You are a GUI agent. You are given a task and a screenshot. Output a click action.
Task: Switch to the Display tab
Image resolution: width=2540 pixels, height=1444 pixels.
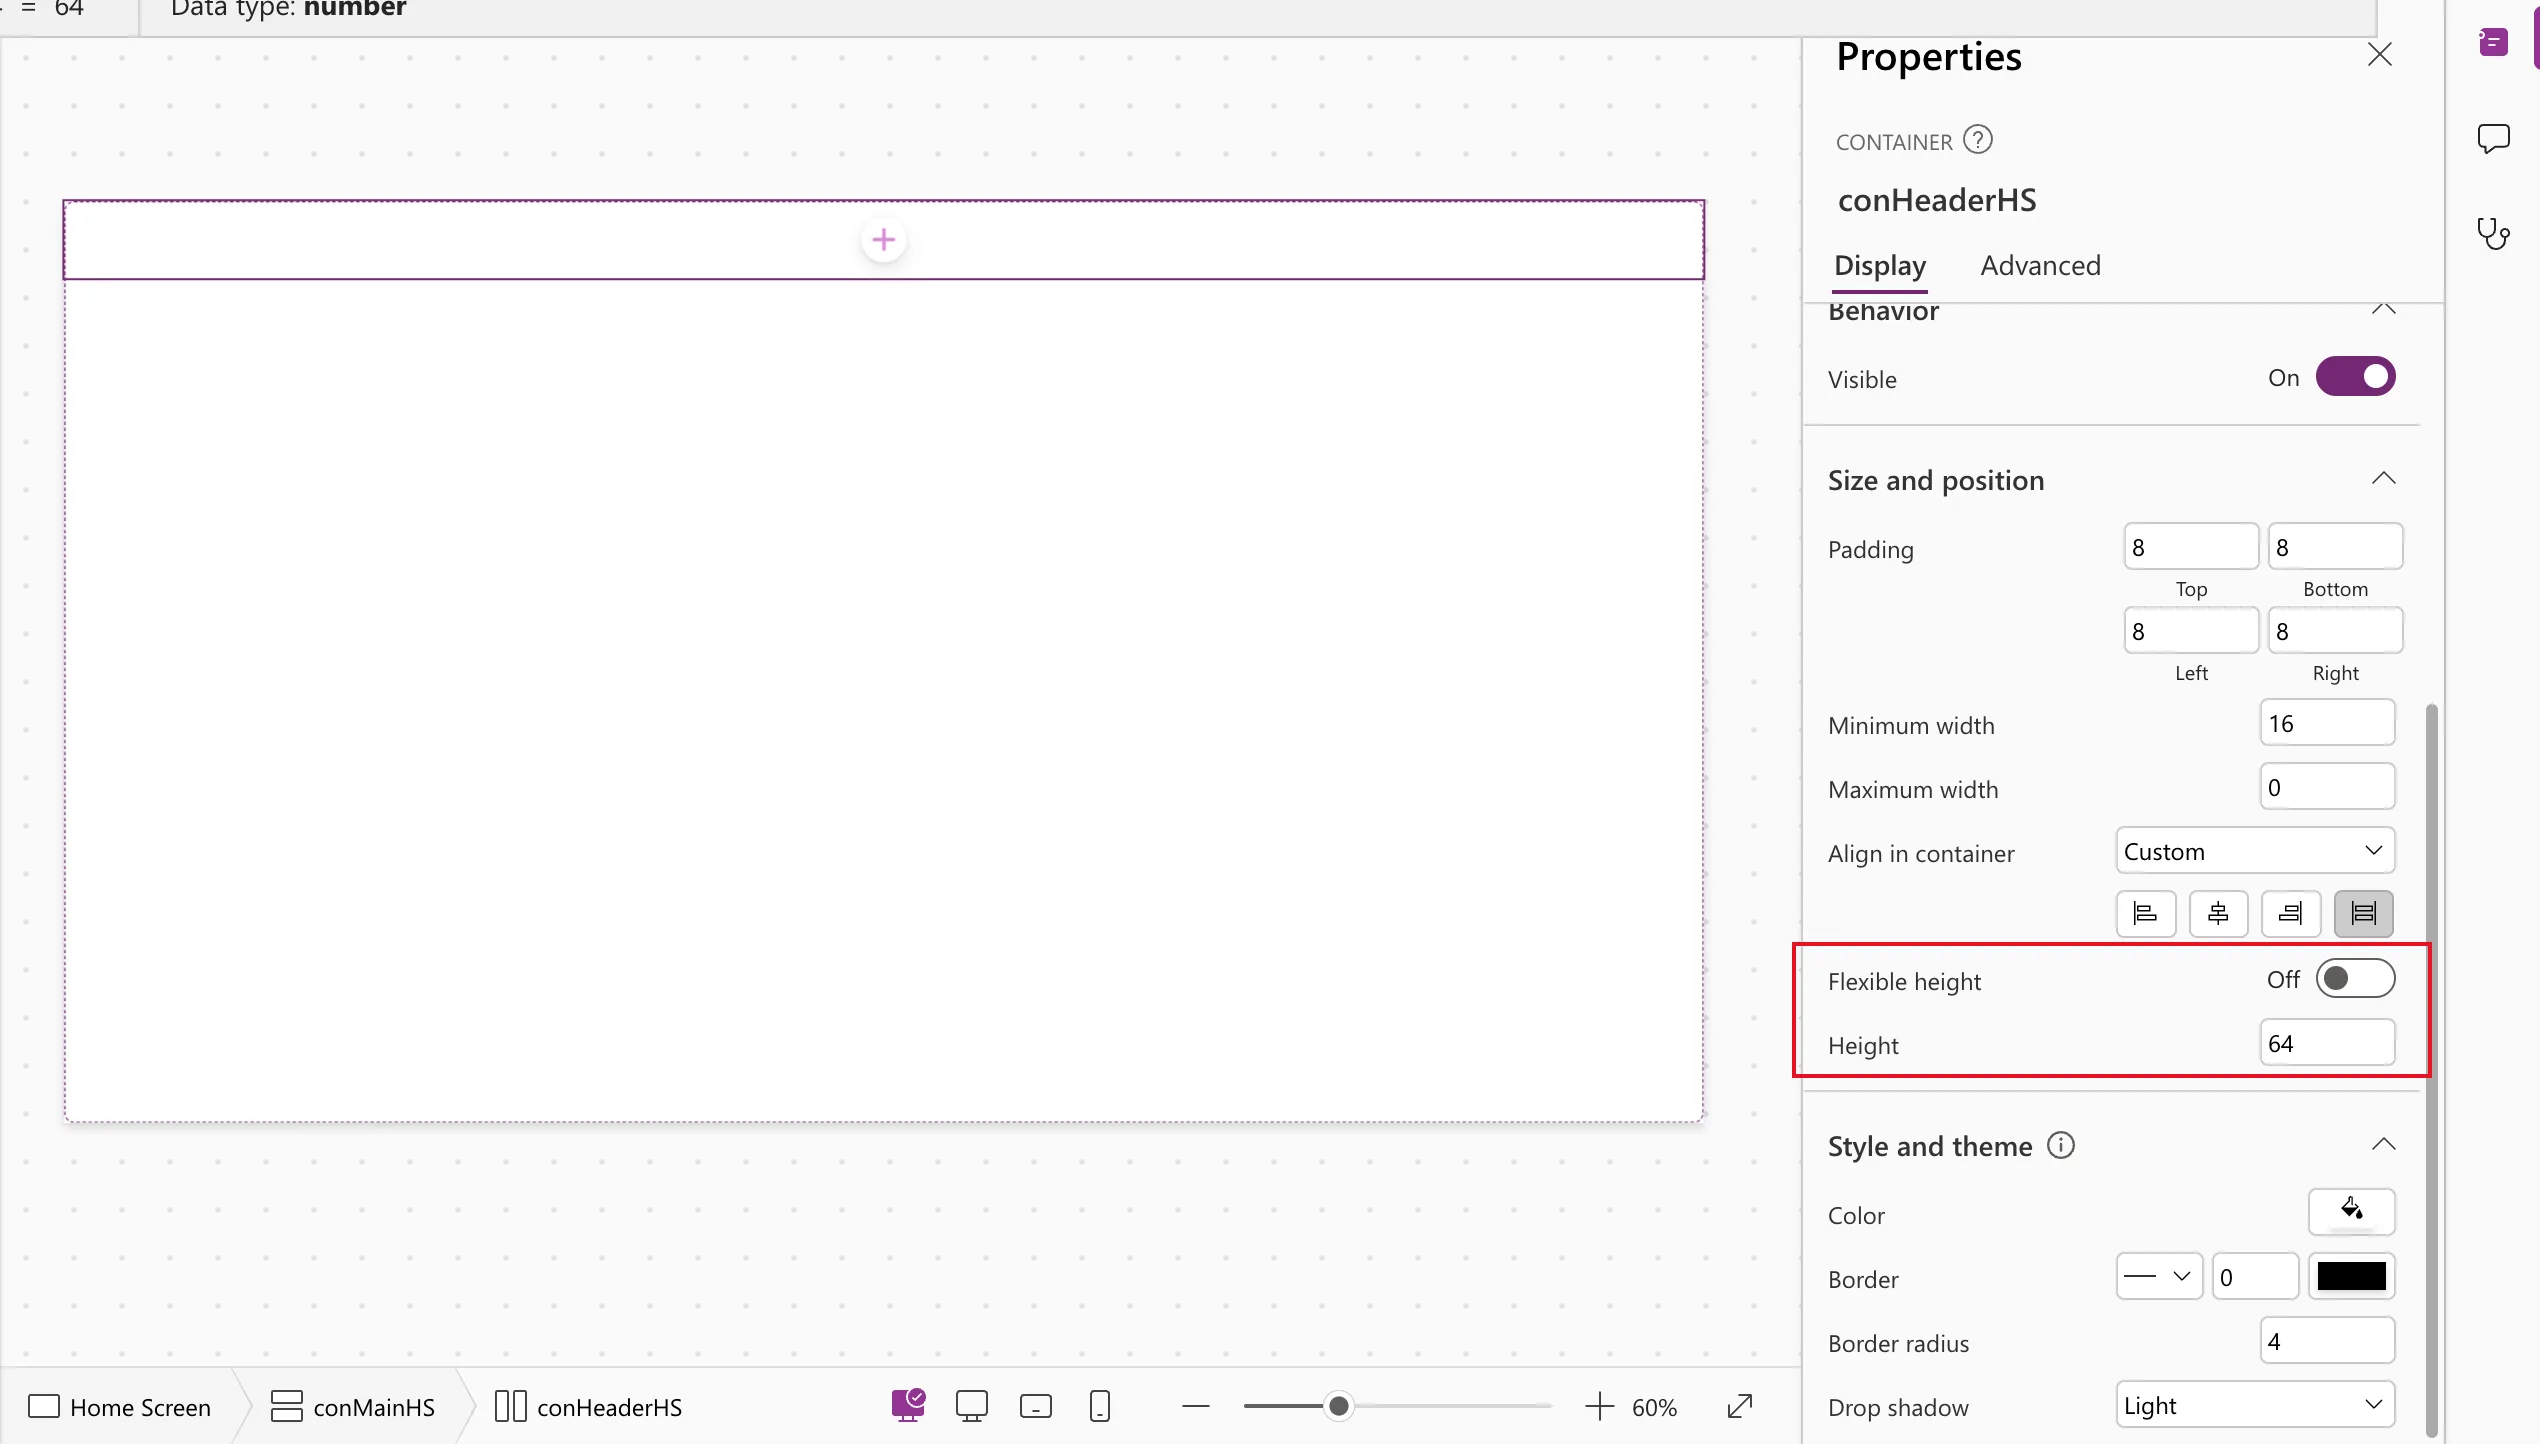tap(1880, 266)
